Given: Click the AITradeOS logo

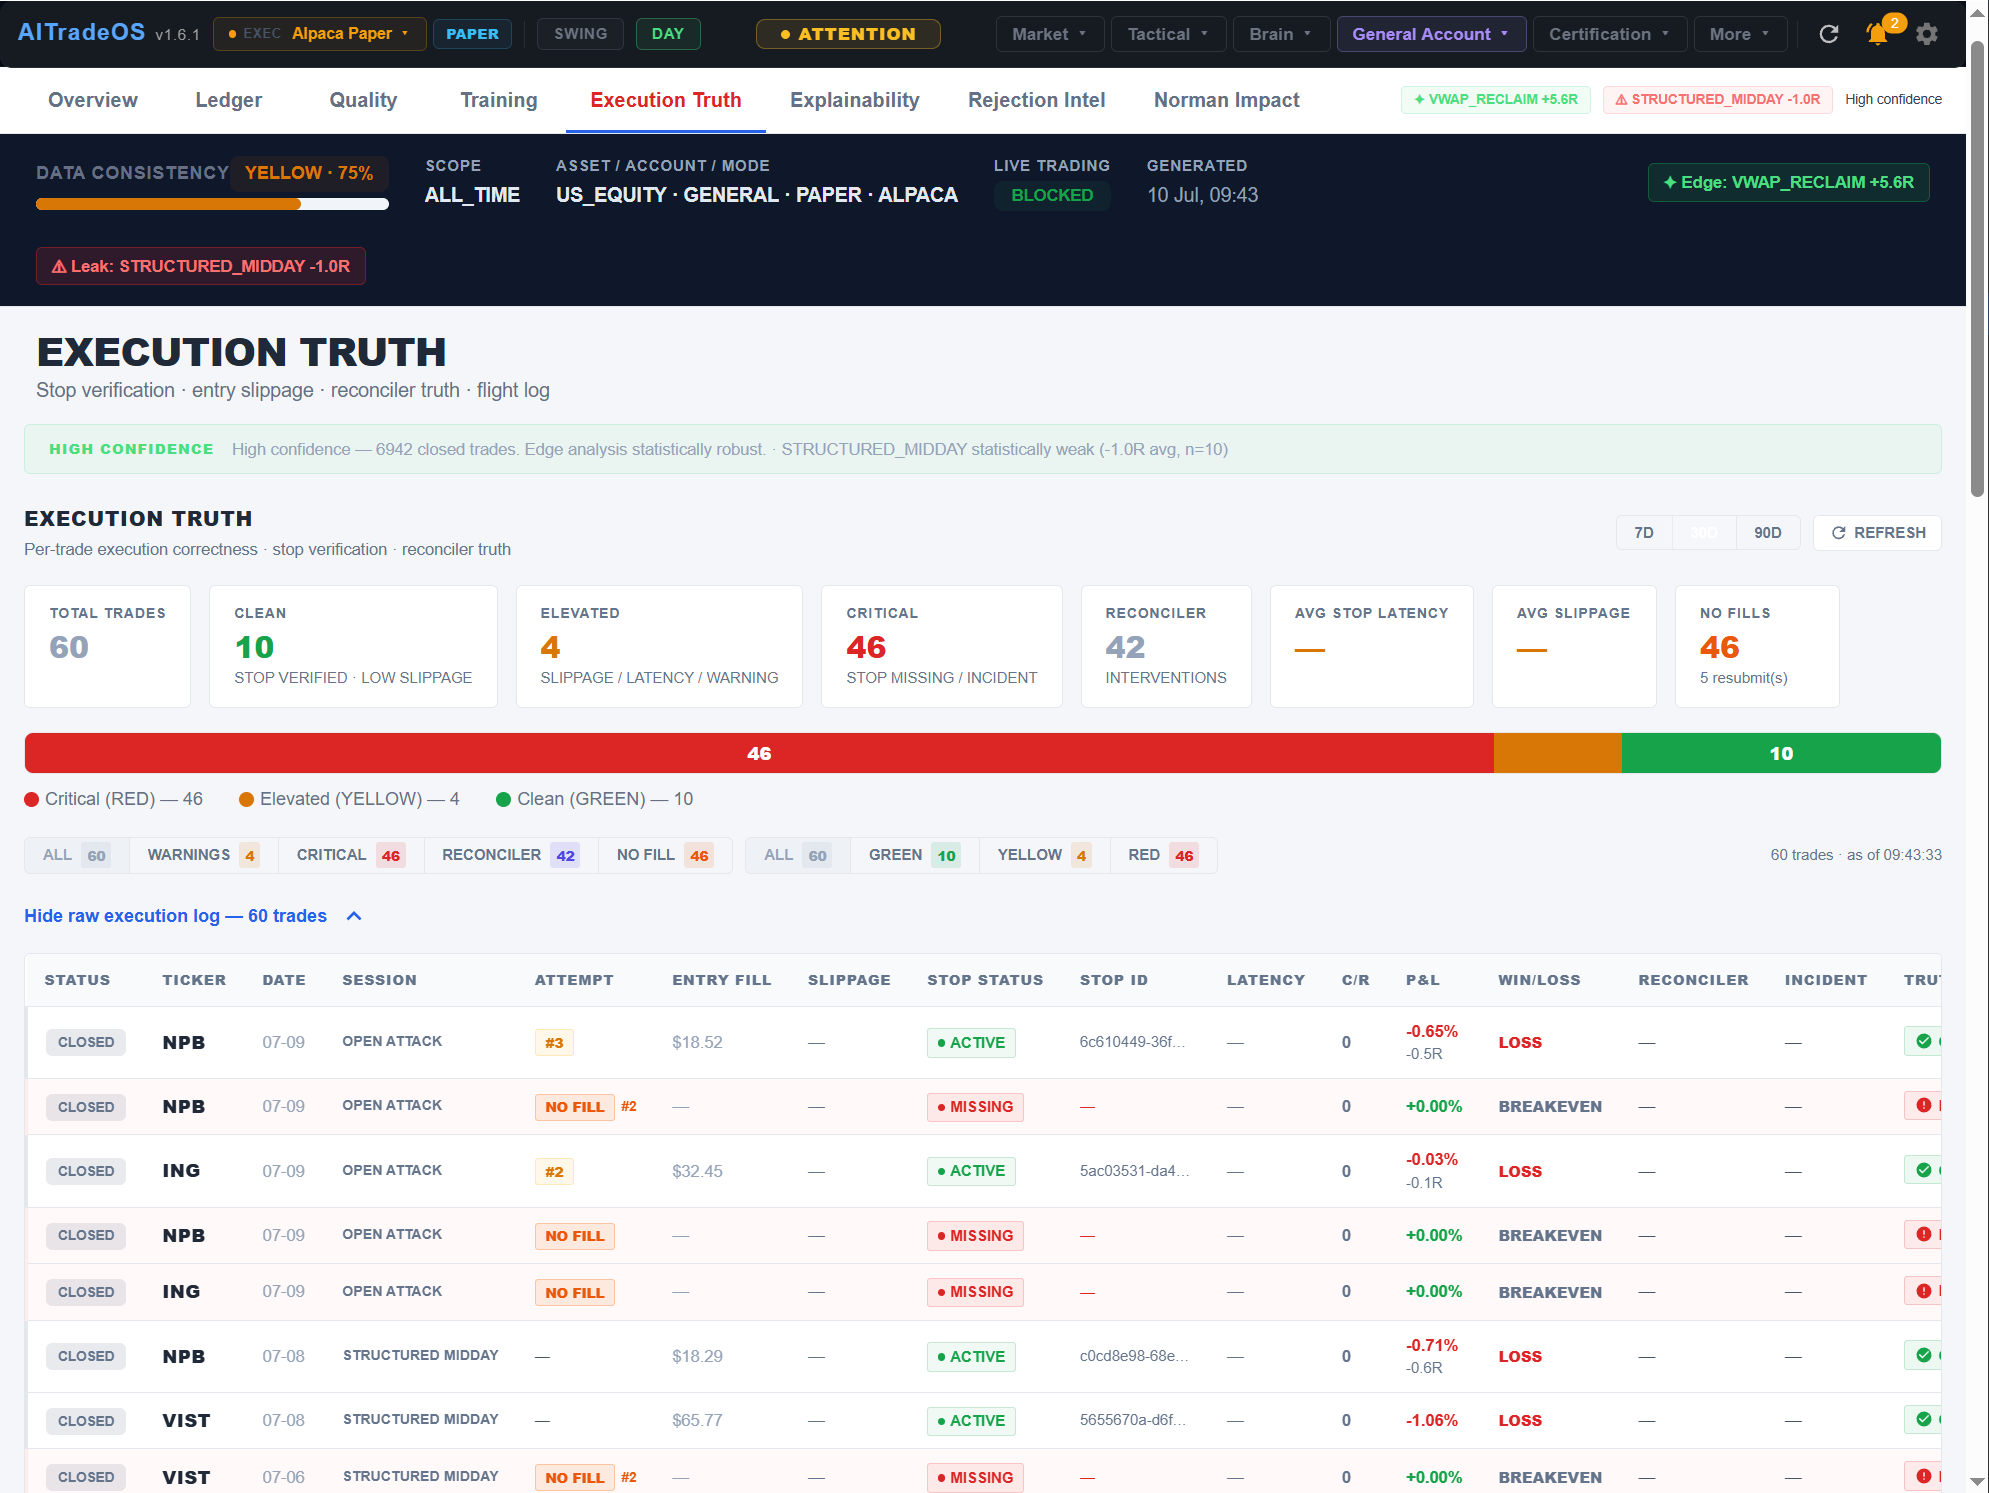Looking at the screenshot, I should [81, 32].
